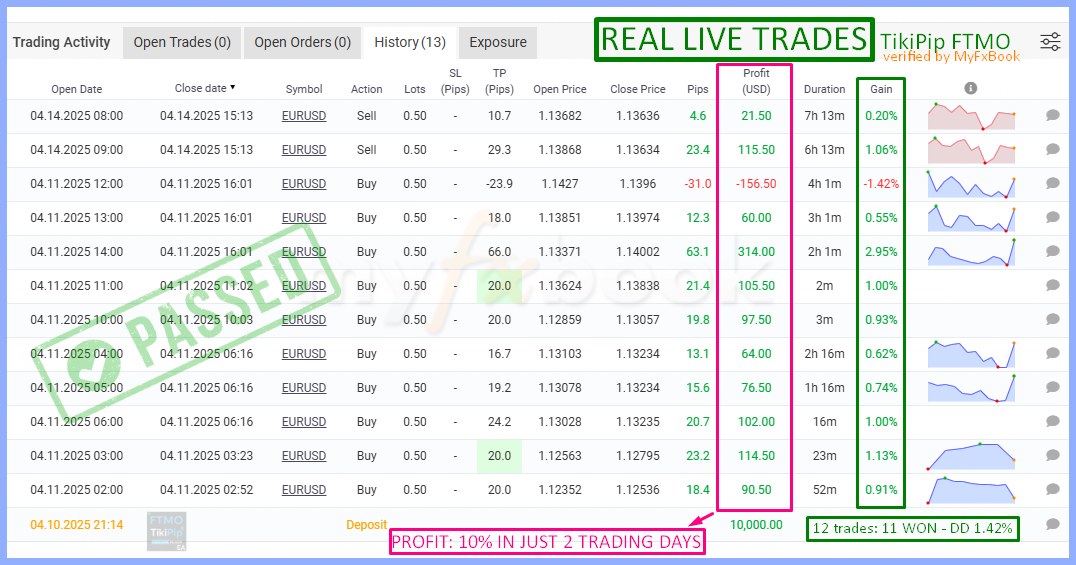Click the FTMO TikiPip thumbnail in the deposit row
This screenshot has width=1076, height=565.
[x=167, y=531]
